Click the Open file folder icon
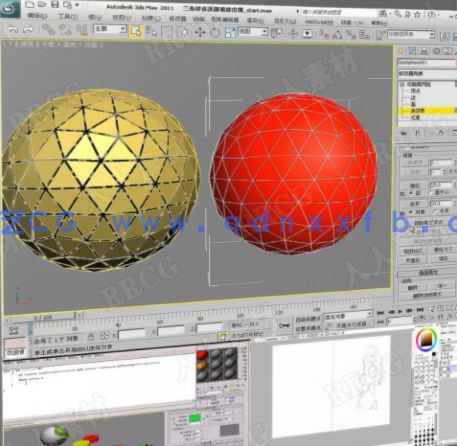The image size is (457, 446). click(42, 4)
